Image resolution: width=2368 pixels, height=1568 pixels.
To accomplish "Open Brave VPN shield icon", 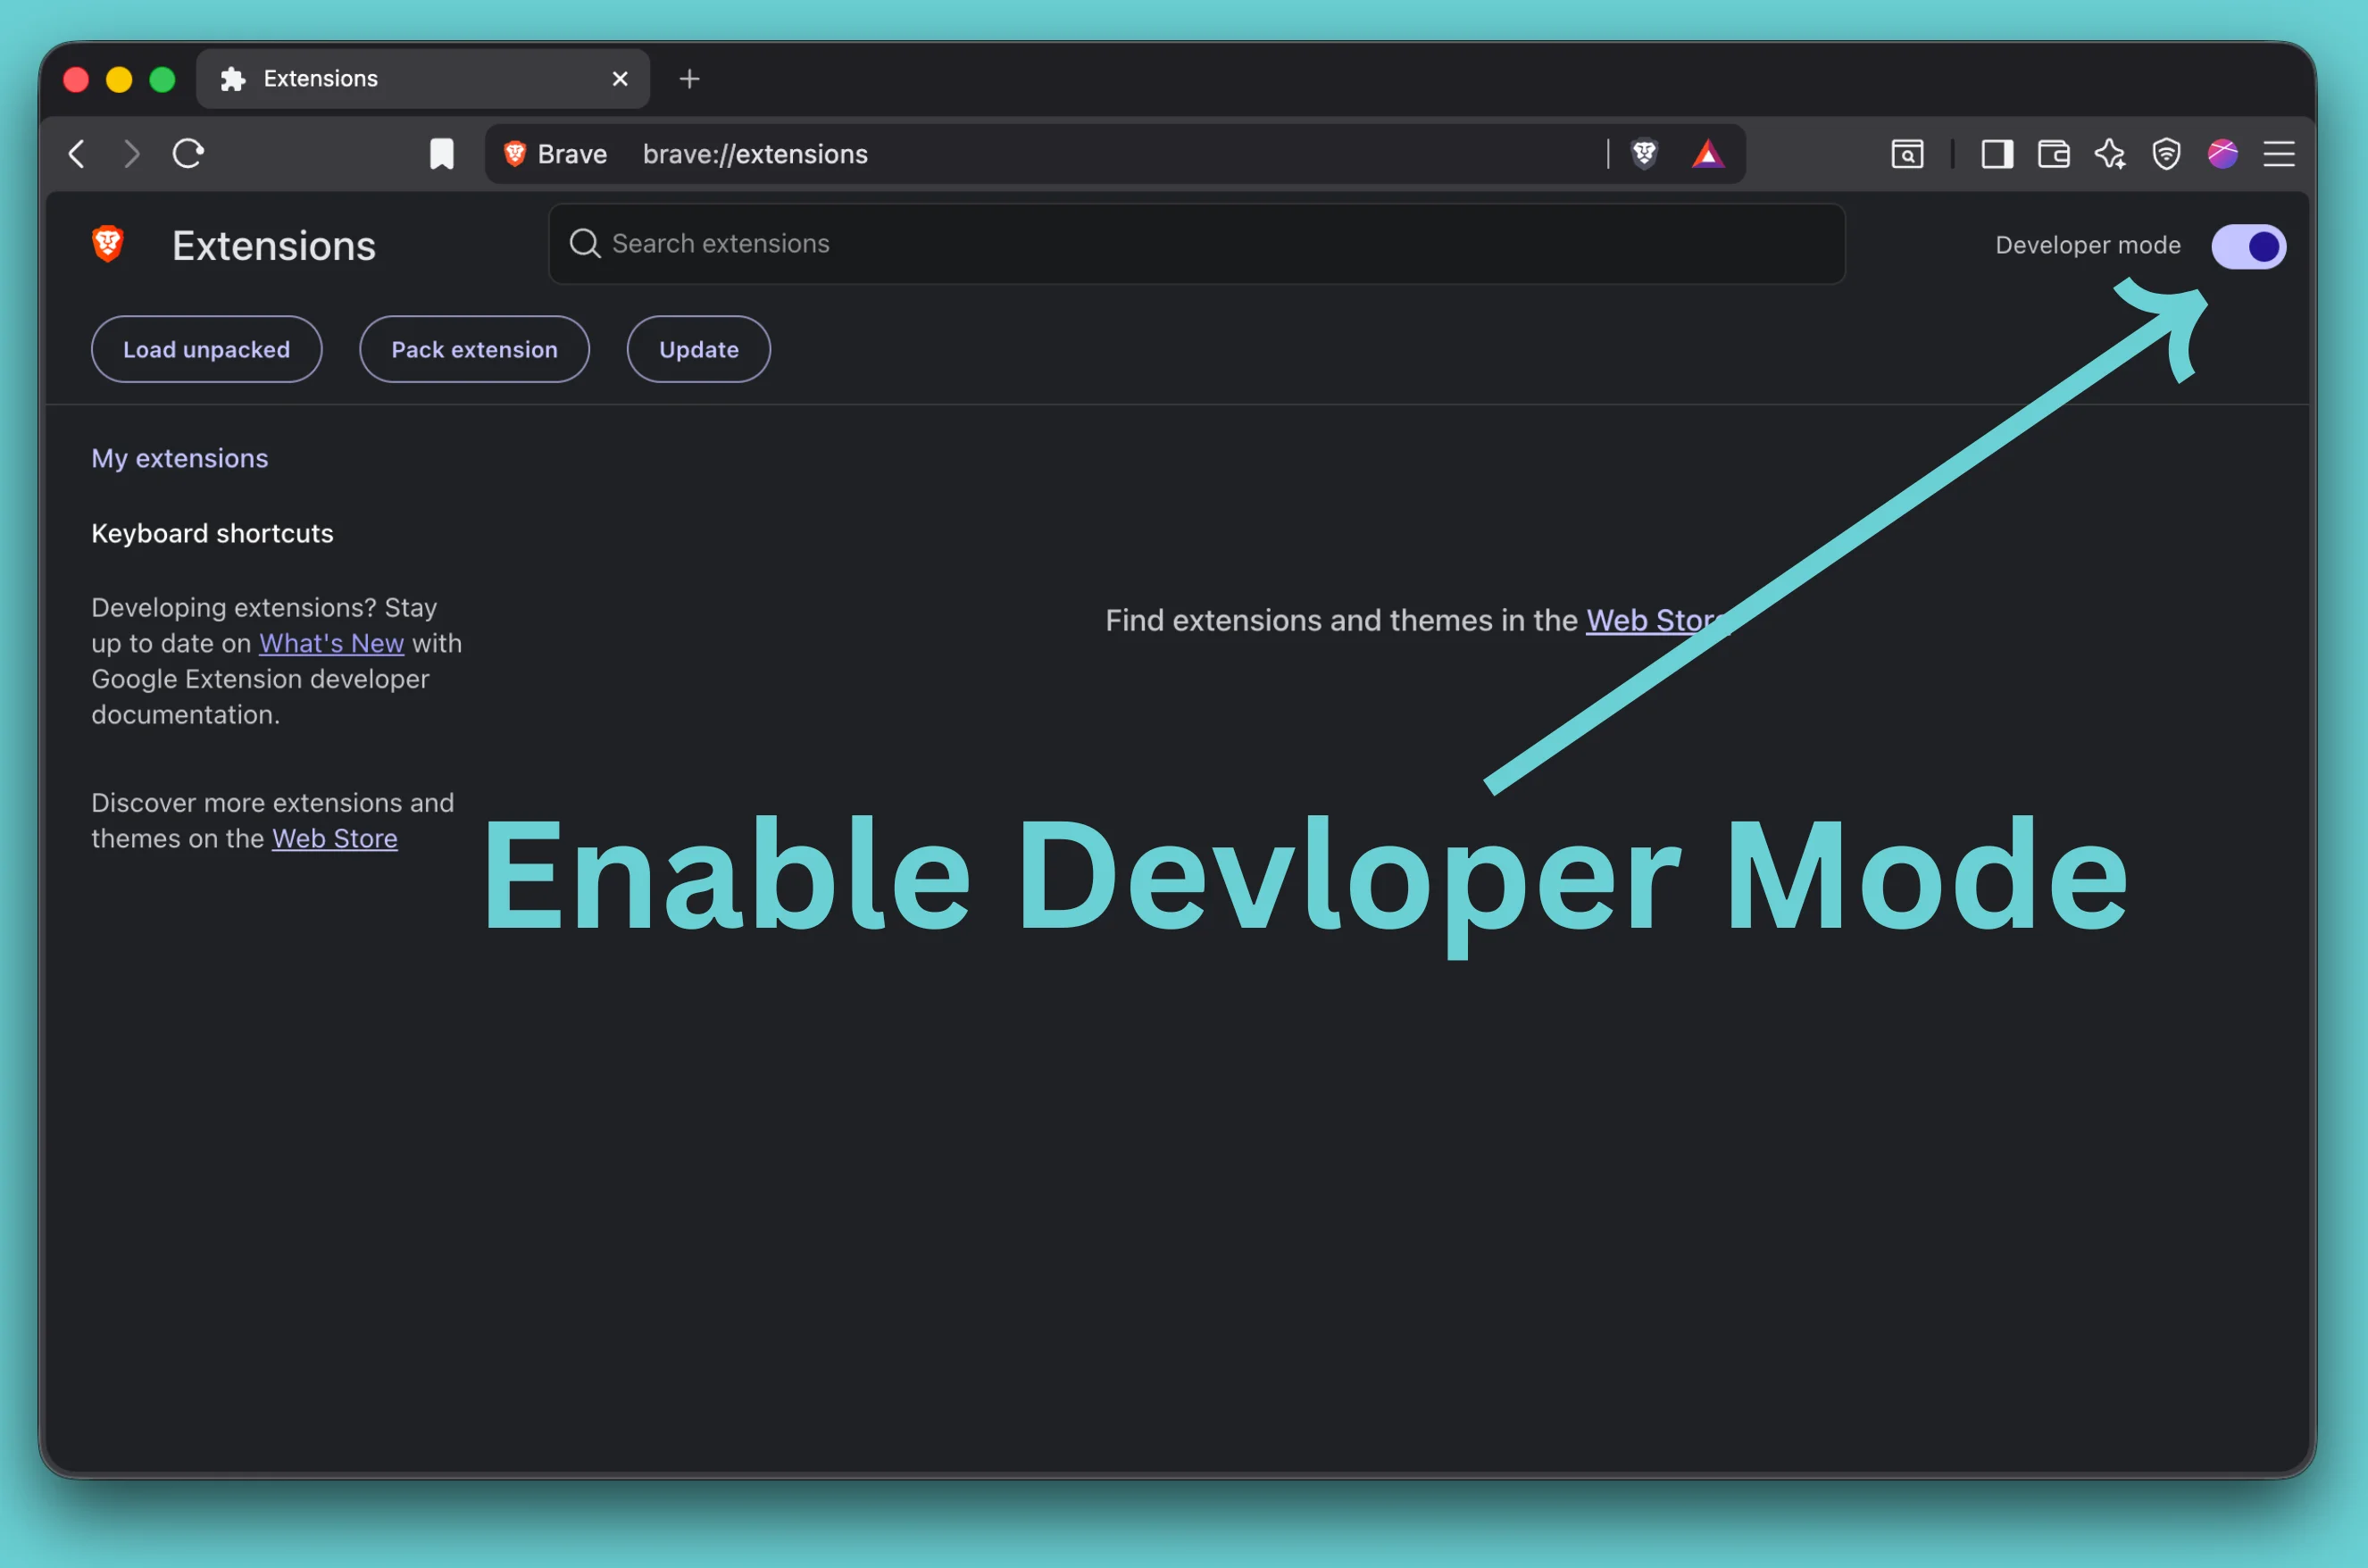I will (2166, 154).
